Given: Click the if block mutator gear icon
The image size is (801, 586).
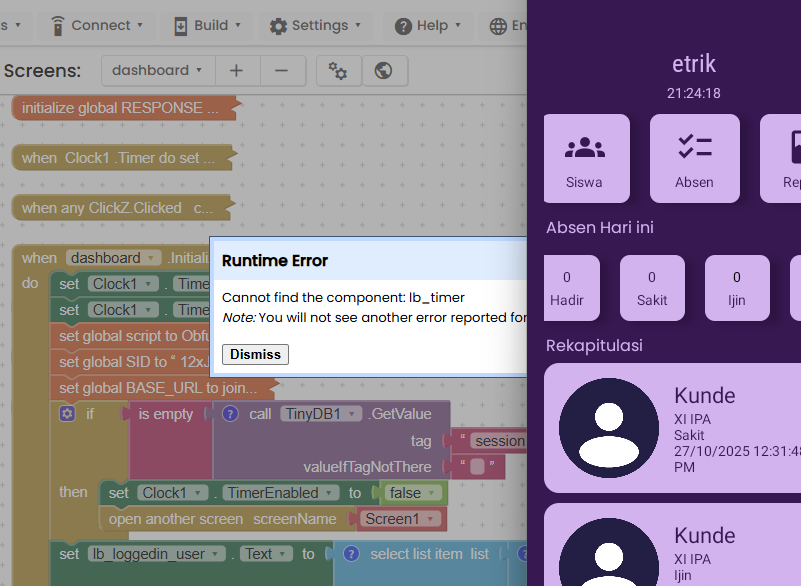Looking at the screenshot, I should pyautogui.click(x=67, y=414).
